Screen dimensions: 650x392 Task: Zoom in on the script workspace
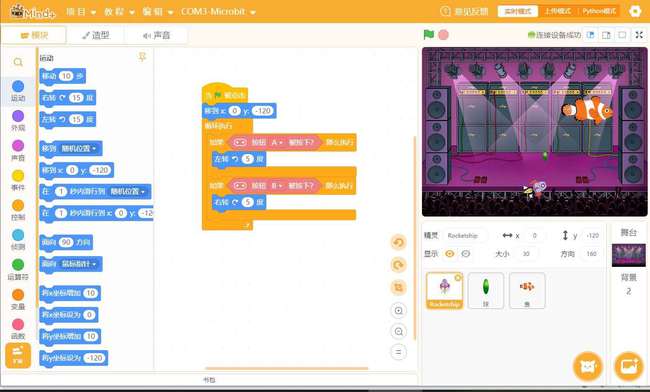pyautogui.click(x=398, y=310)
